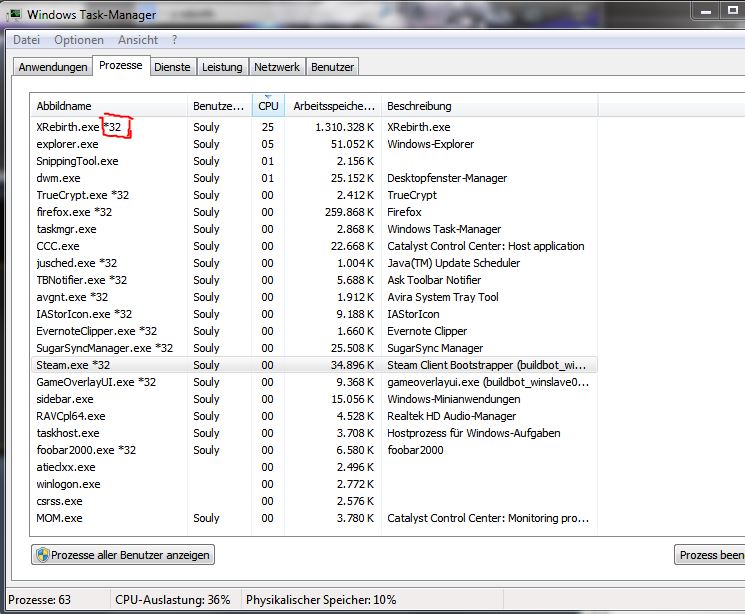Switch to the Dienste tab
This screenshot has height=614, width=745.
coord(172,67)
